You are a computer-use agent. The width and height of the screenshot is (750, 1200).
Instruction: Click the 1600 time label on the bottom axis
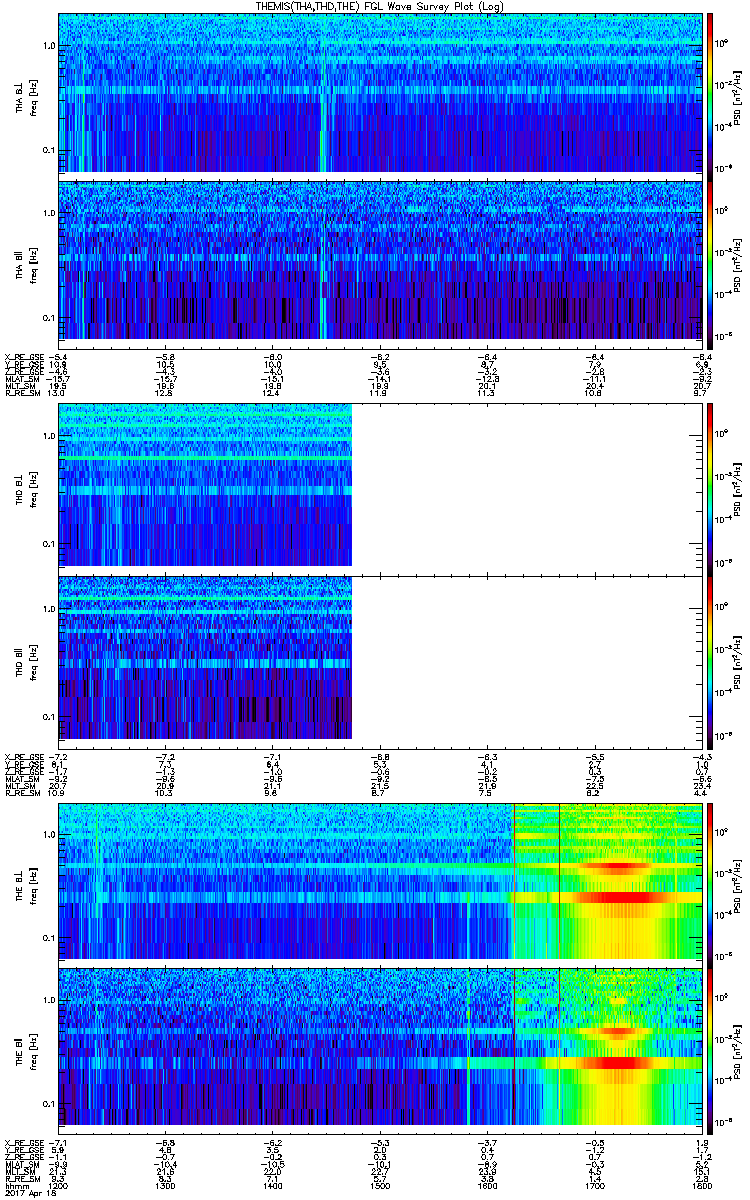pyautogui.click(x=488, y=1186)
